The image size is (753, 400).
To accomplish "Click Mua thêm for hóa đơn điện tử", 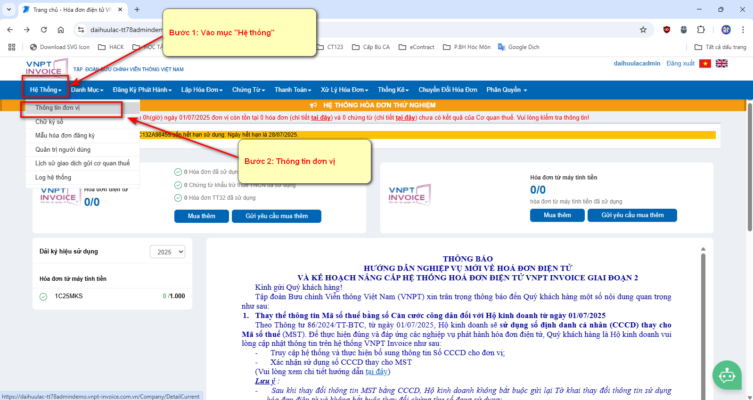I will point(201,216).
